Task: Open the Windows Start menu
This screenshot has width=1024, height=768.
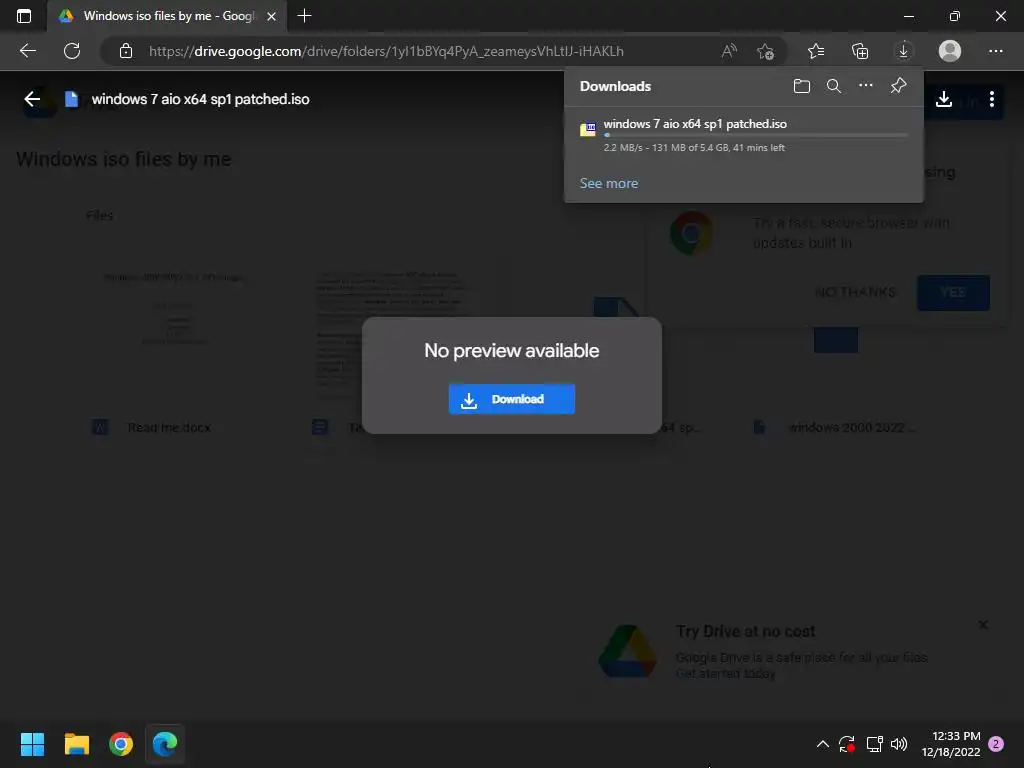Action: click(32, 744)
